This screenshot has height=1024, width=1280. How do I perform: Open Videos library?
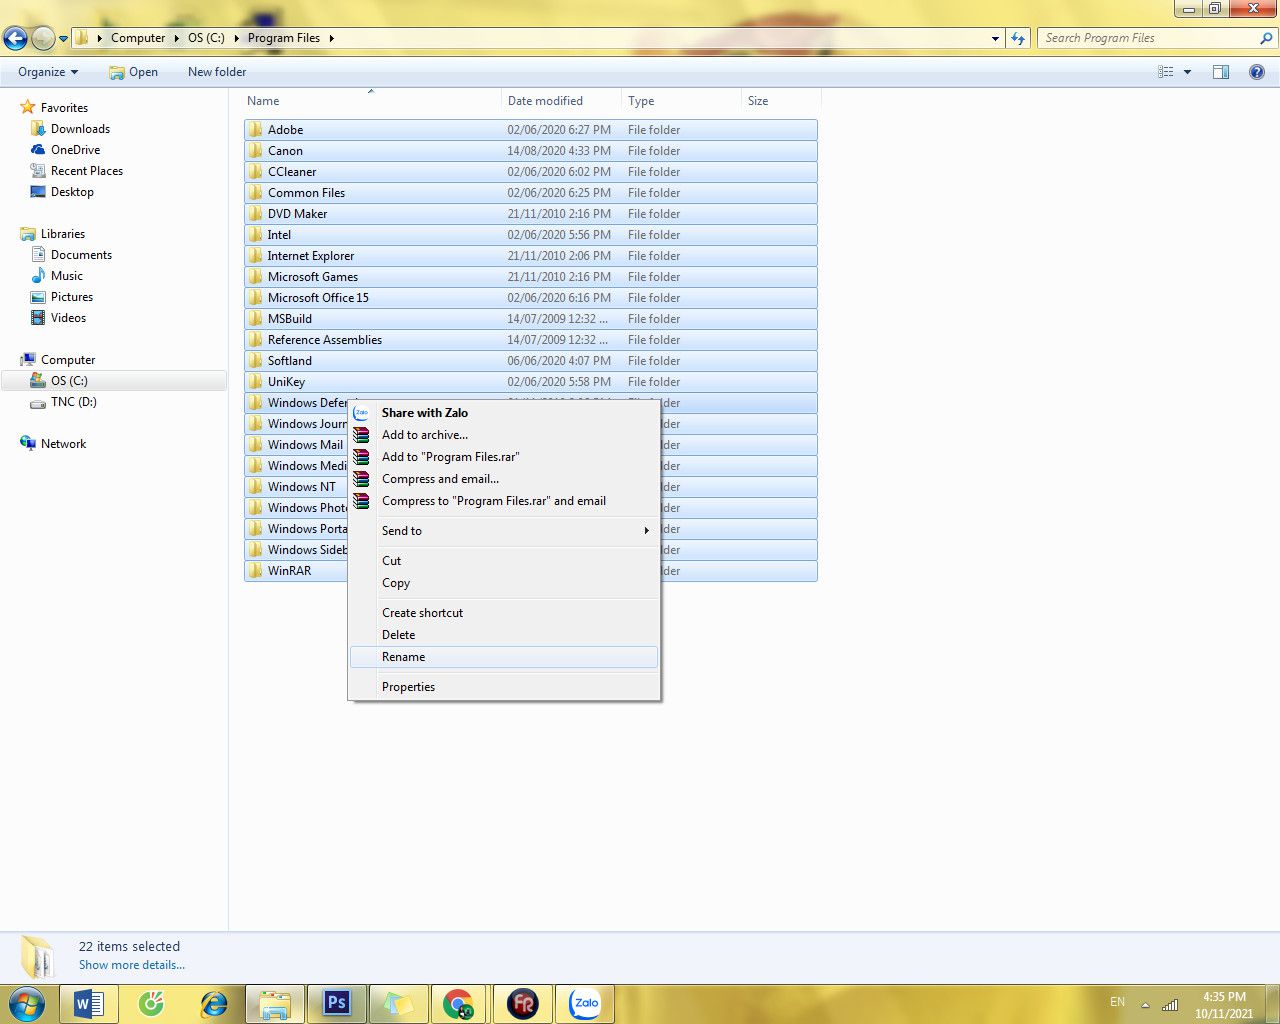pos(68,318)
